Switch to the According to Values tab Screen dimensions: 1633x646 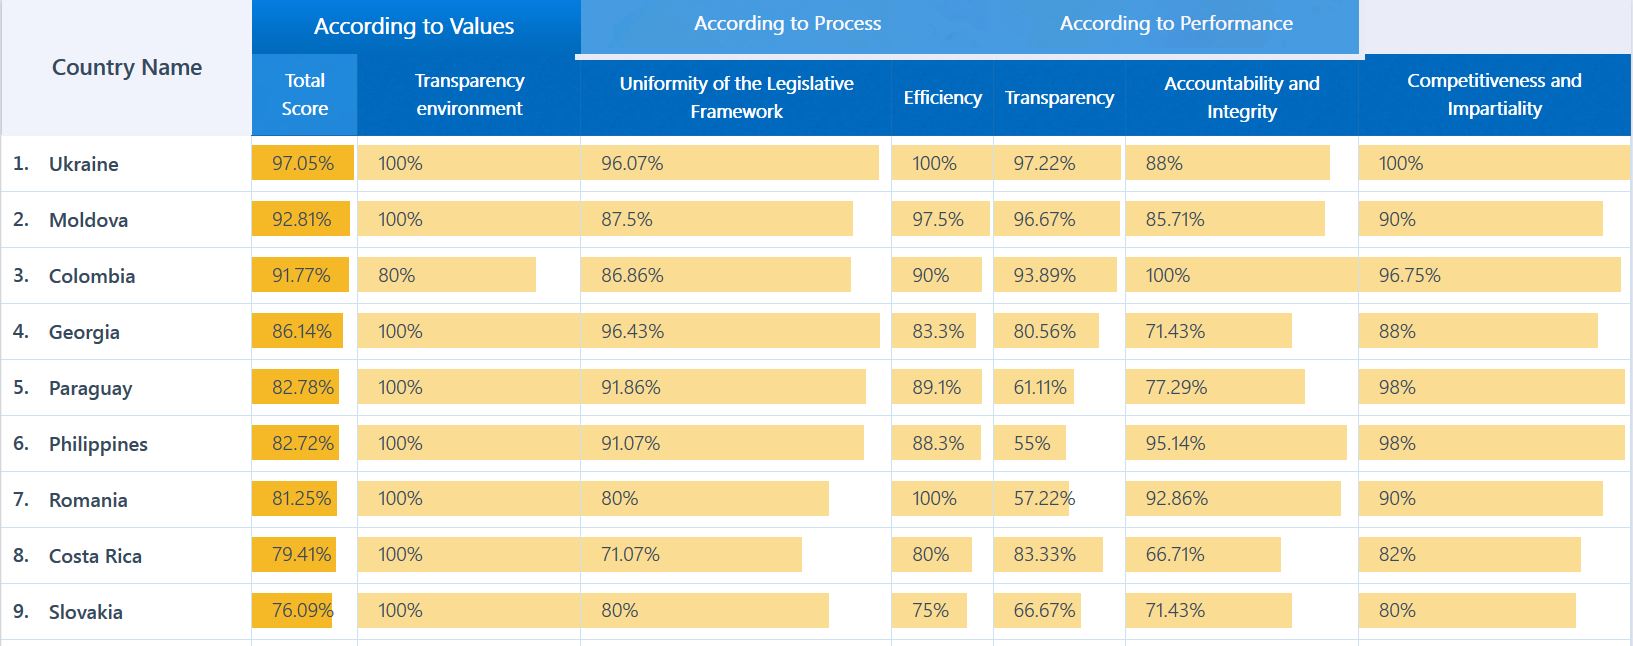414,27
